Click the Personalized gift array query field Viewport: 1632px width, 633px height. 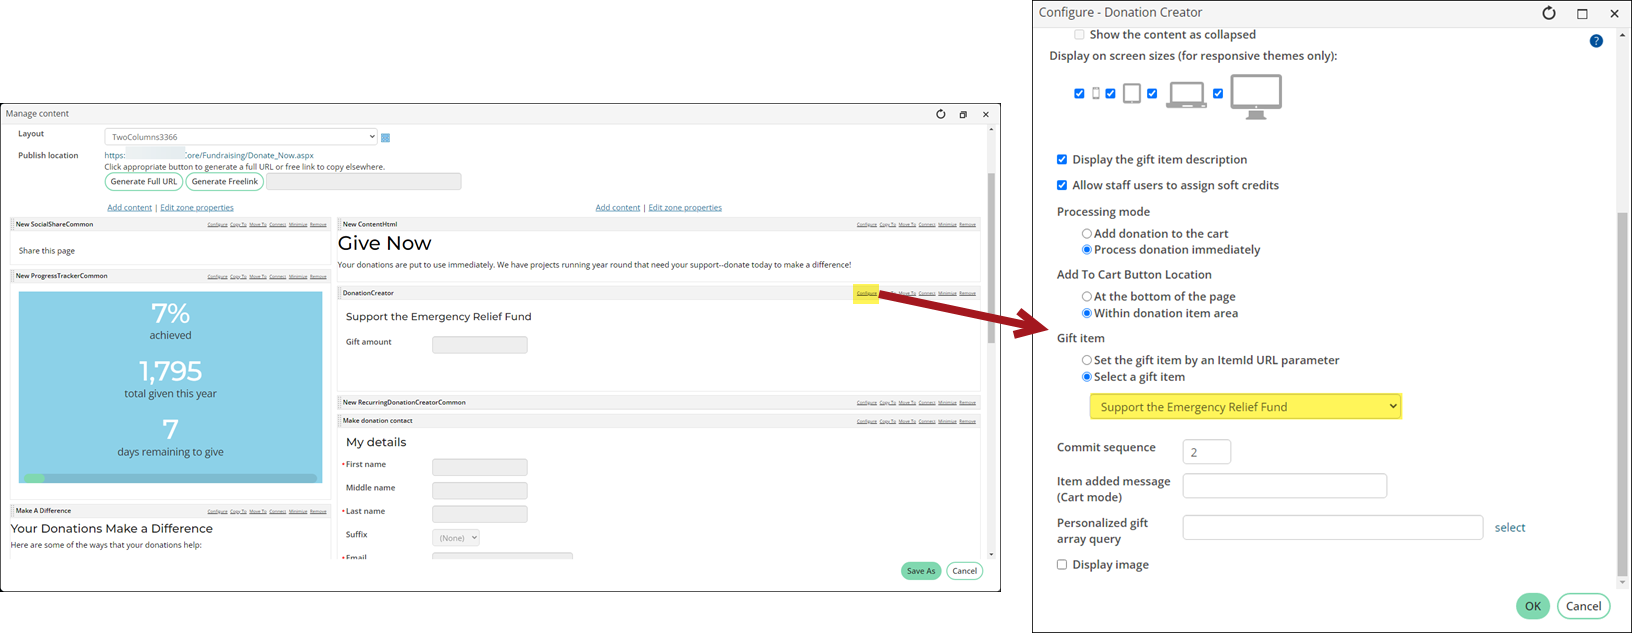coord(1333,528)
